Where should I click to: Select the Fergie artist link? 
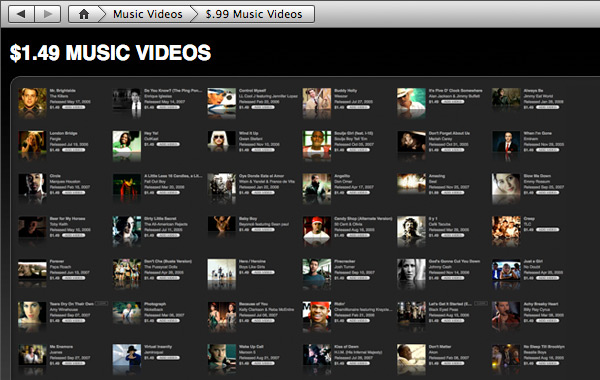click(55, 139)
